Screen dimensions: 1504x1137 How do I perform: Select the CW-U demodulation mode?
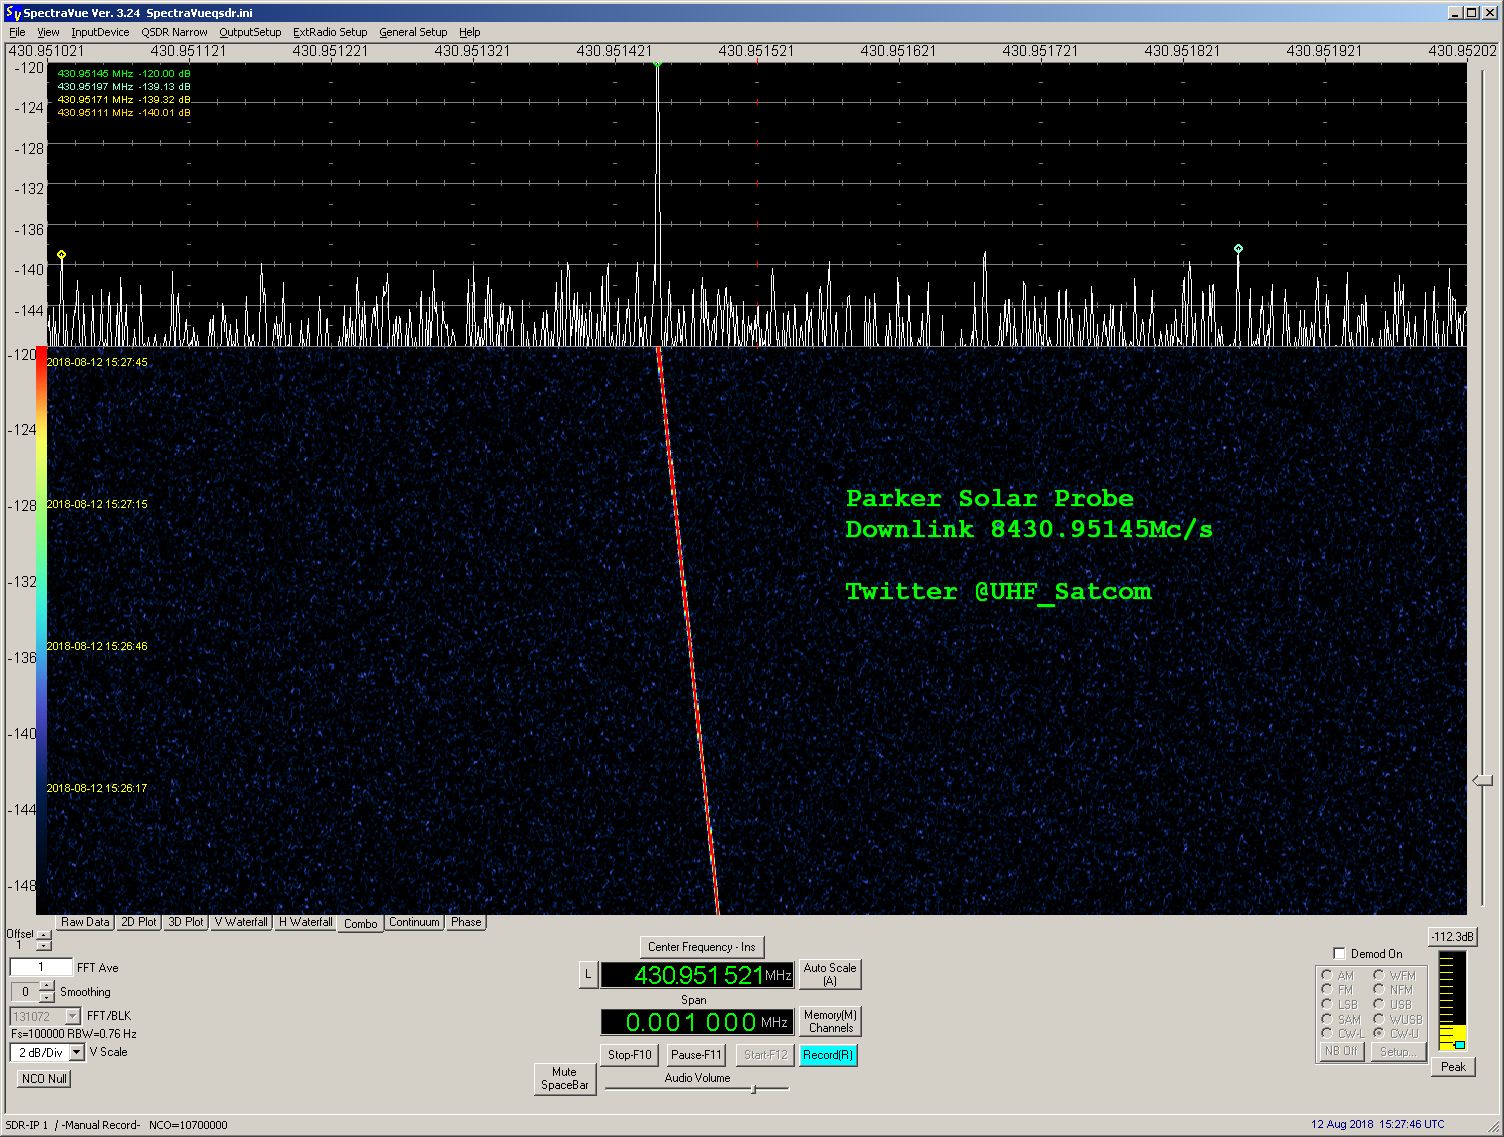click(1378, 1033)
